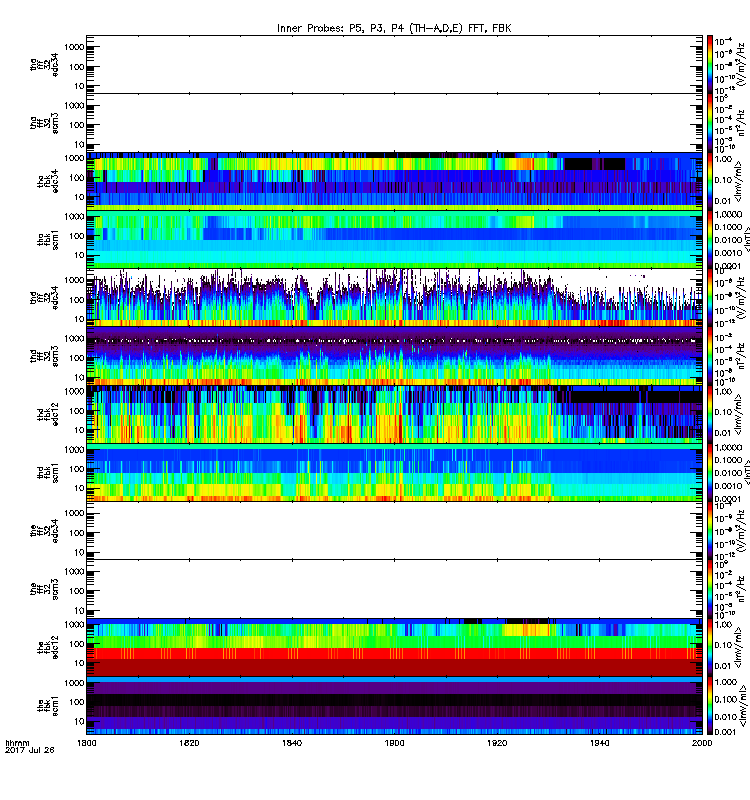Select the 'tha fff 32 scm3' panel label

coord(44,123)
